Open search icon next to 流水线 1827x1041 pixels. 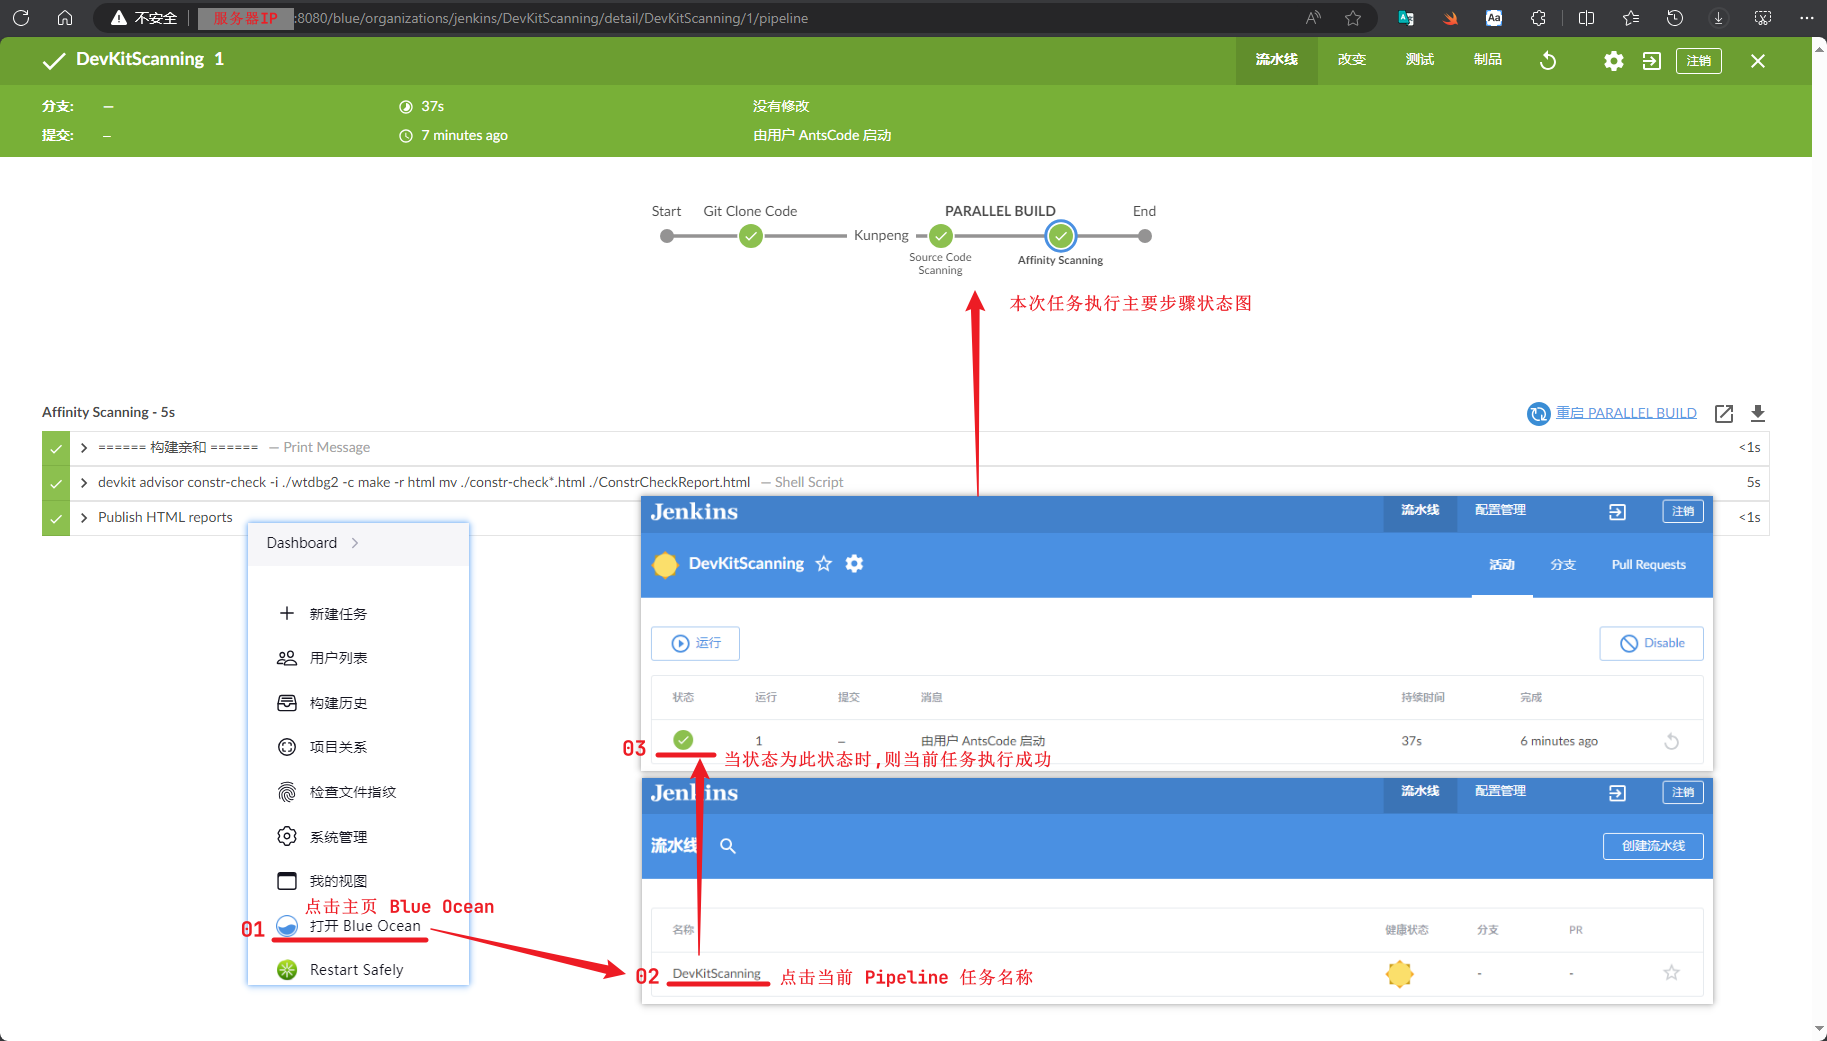tap(728, 846)
